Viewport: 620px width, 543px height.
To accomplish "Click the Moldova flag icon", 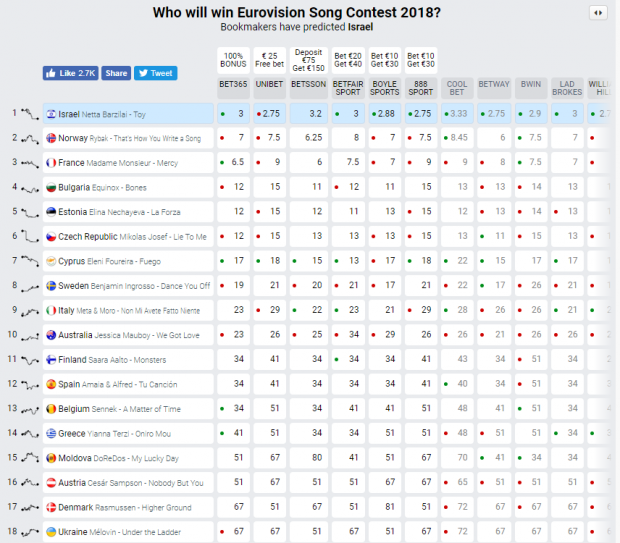I will [51, 458].
